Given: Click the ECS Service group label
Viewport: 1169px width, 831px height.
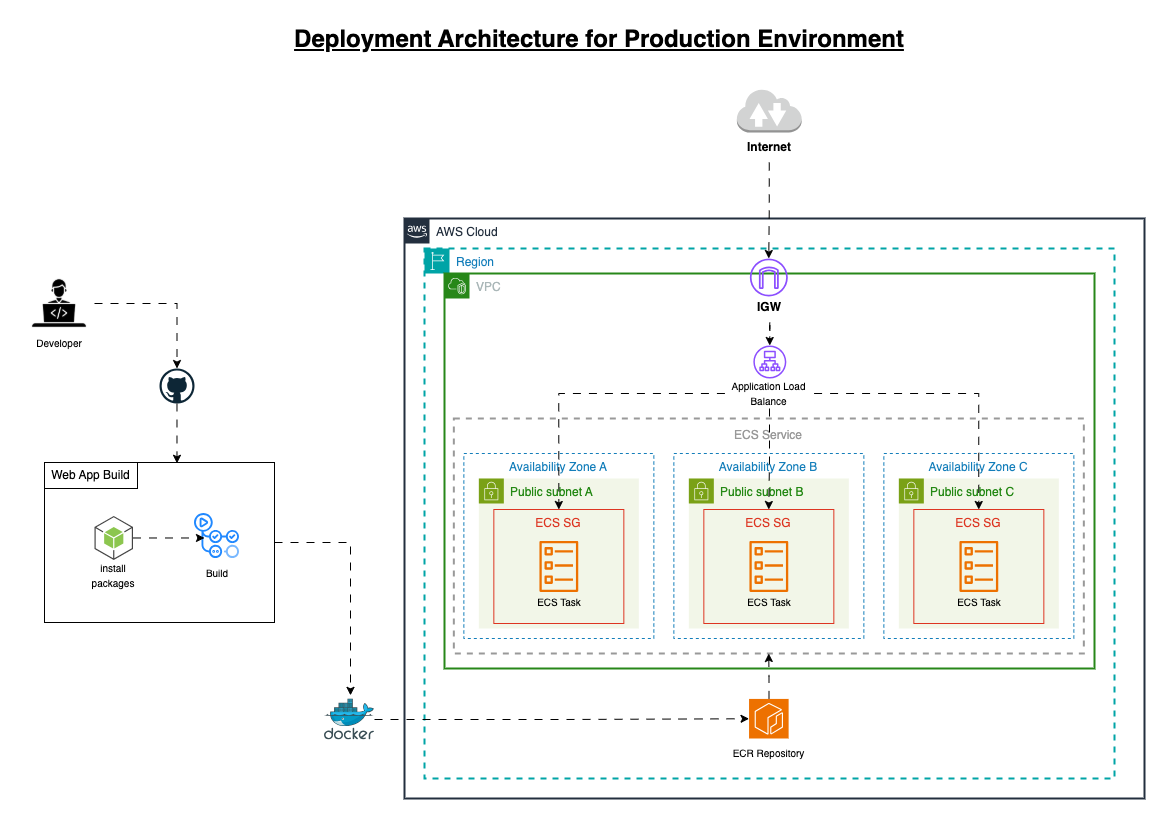Looking at the screenshot, I should pyautogui.click(x=768, y=435).
